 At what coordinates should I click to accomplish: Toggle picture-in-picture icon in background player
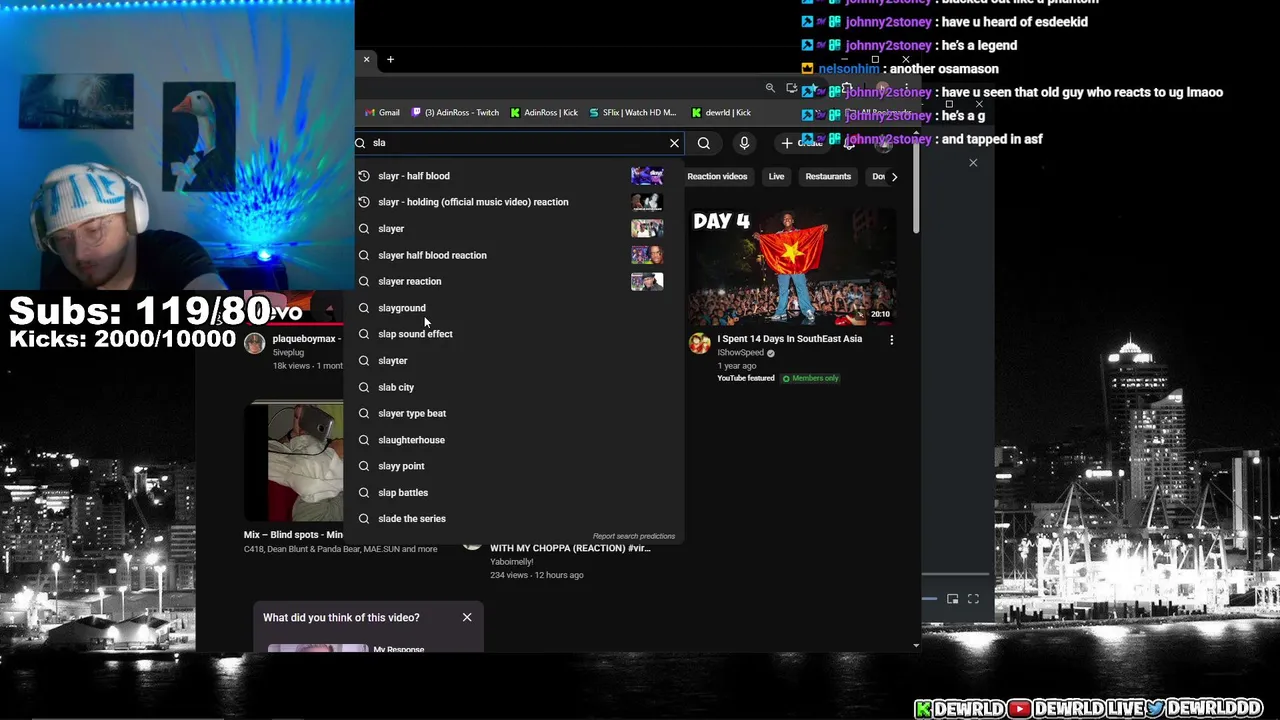point(952,599)
